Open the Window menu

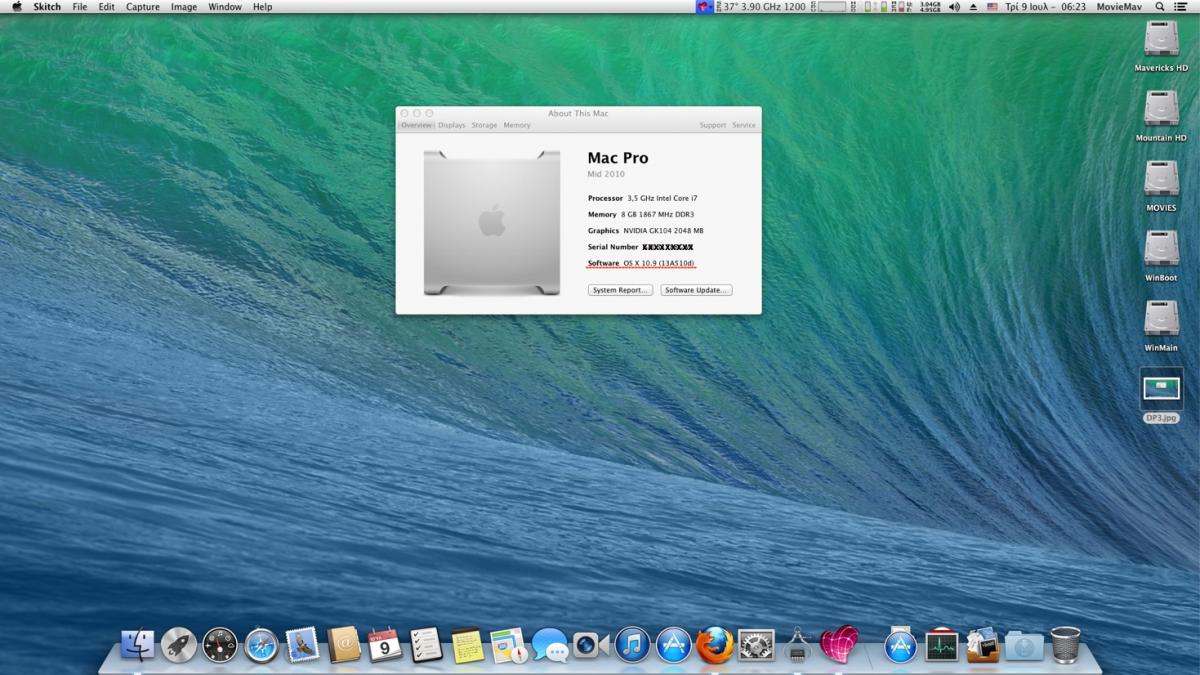(x=225, y=7)
